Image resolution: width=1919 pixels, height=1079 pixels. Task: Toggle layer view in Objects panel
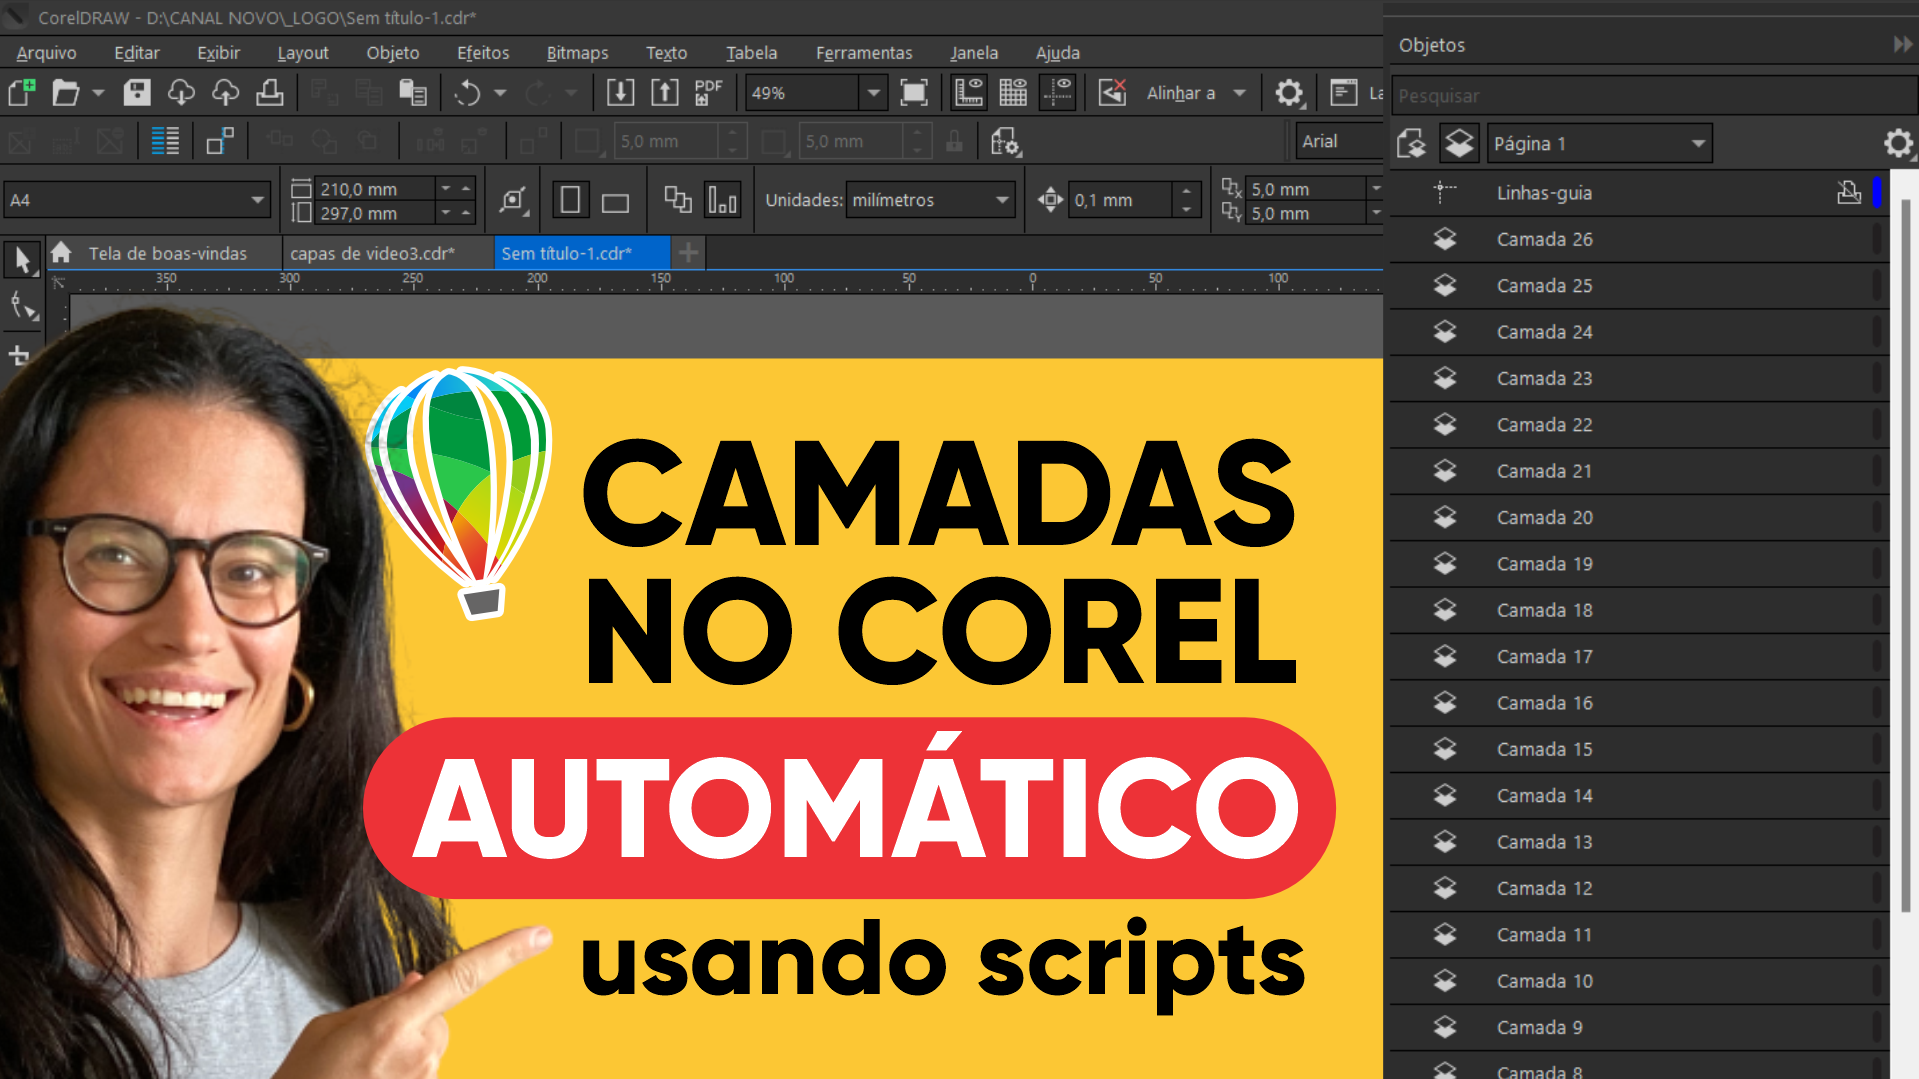1459,143
